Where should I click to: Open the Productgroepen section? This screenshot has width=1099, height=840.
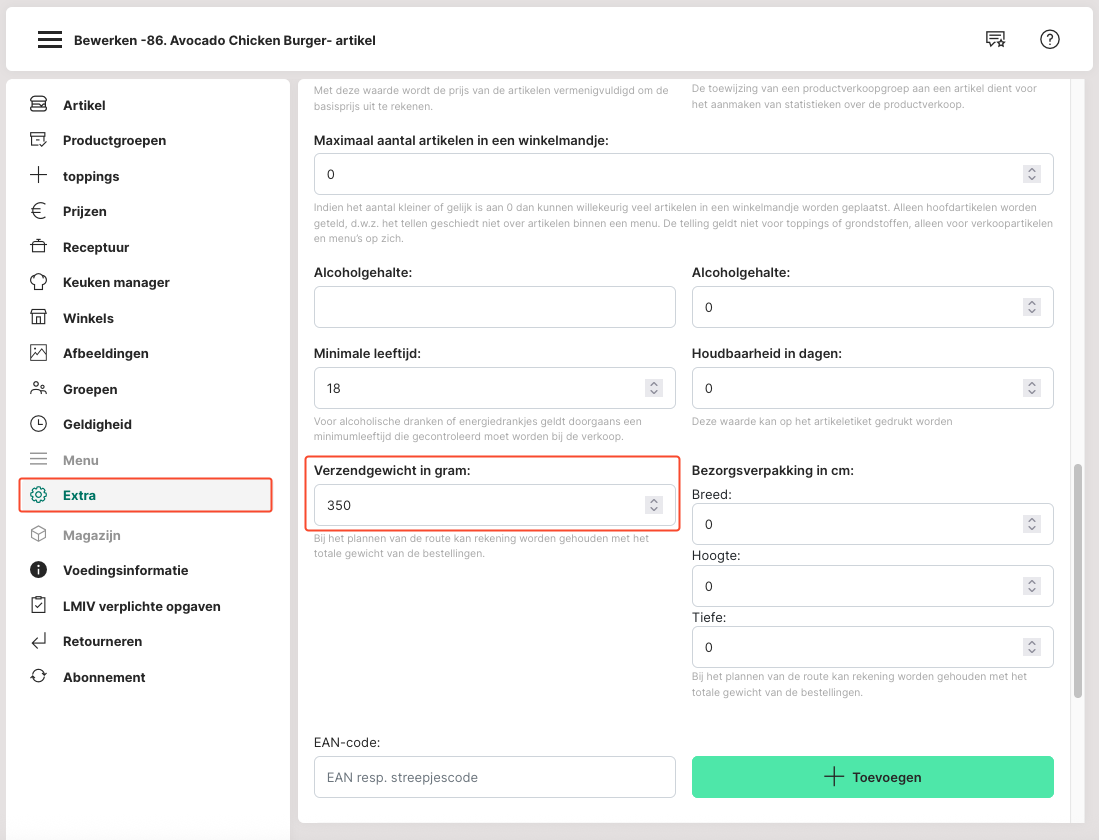114,140
